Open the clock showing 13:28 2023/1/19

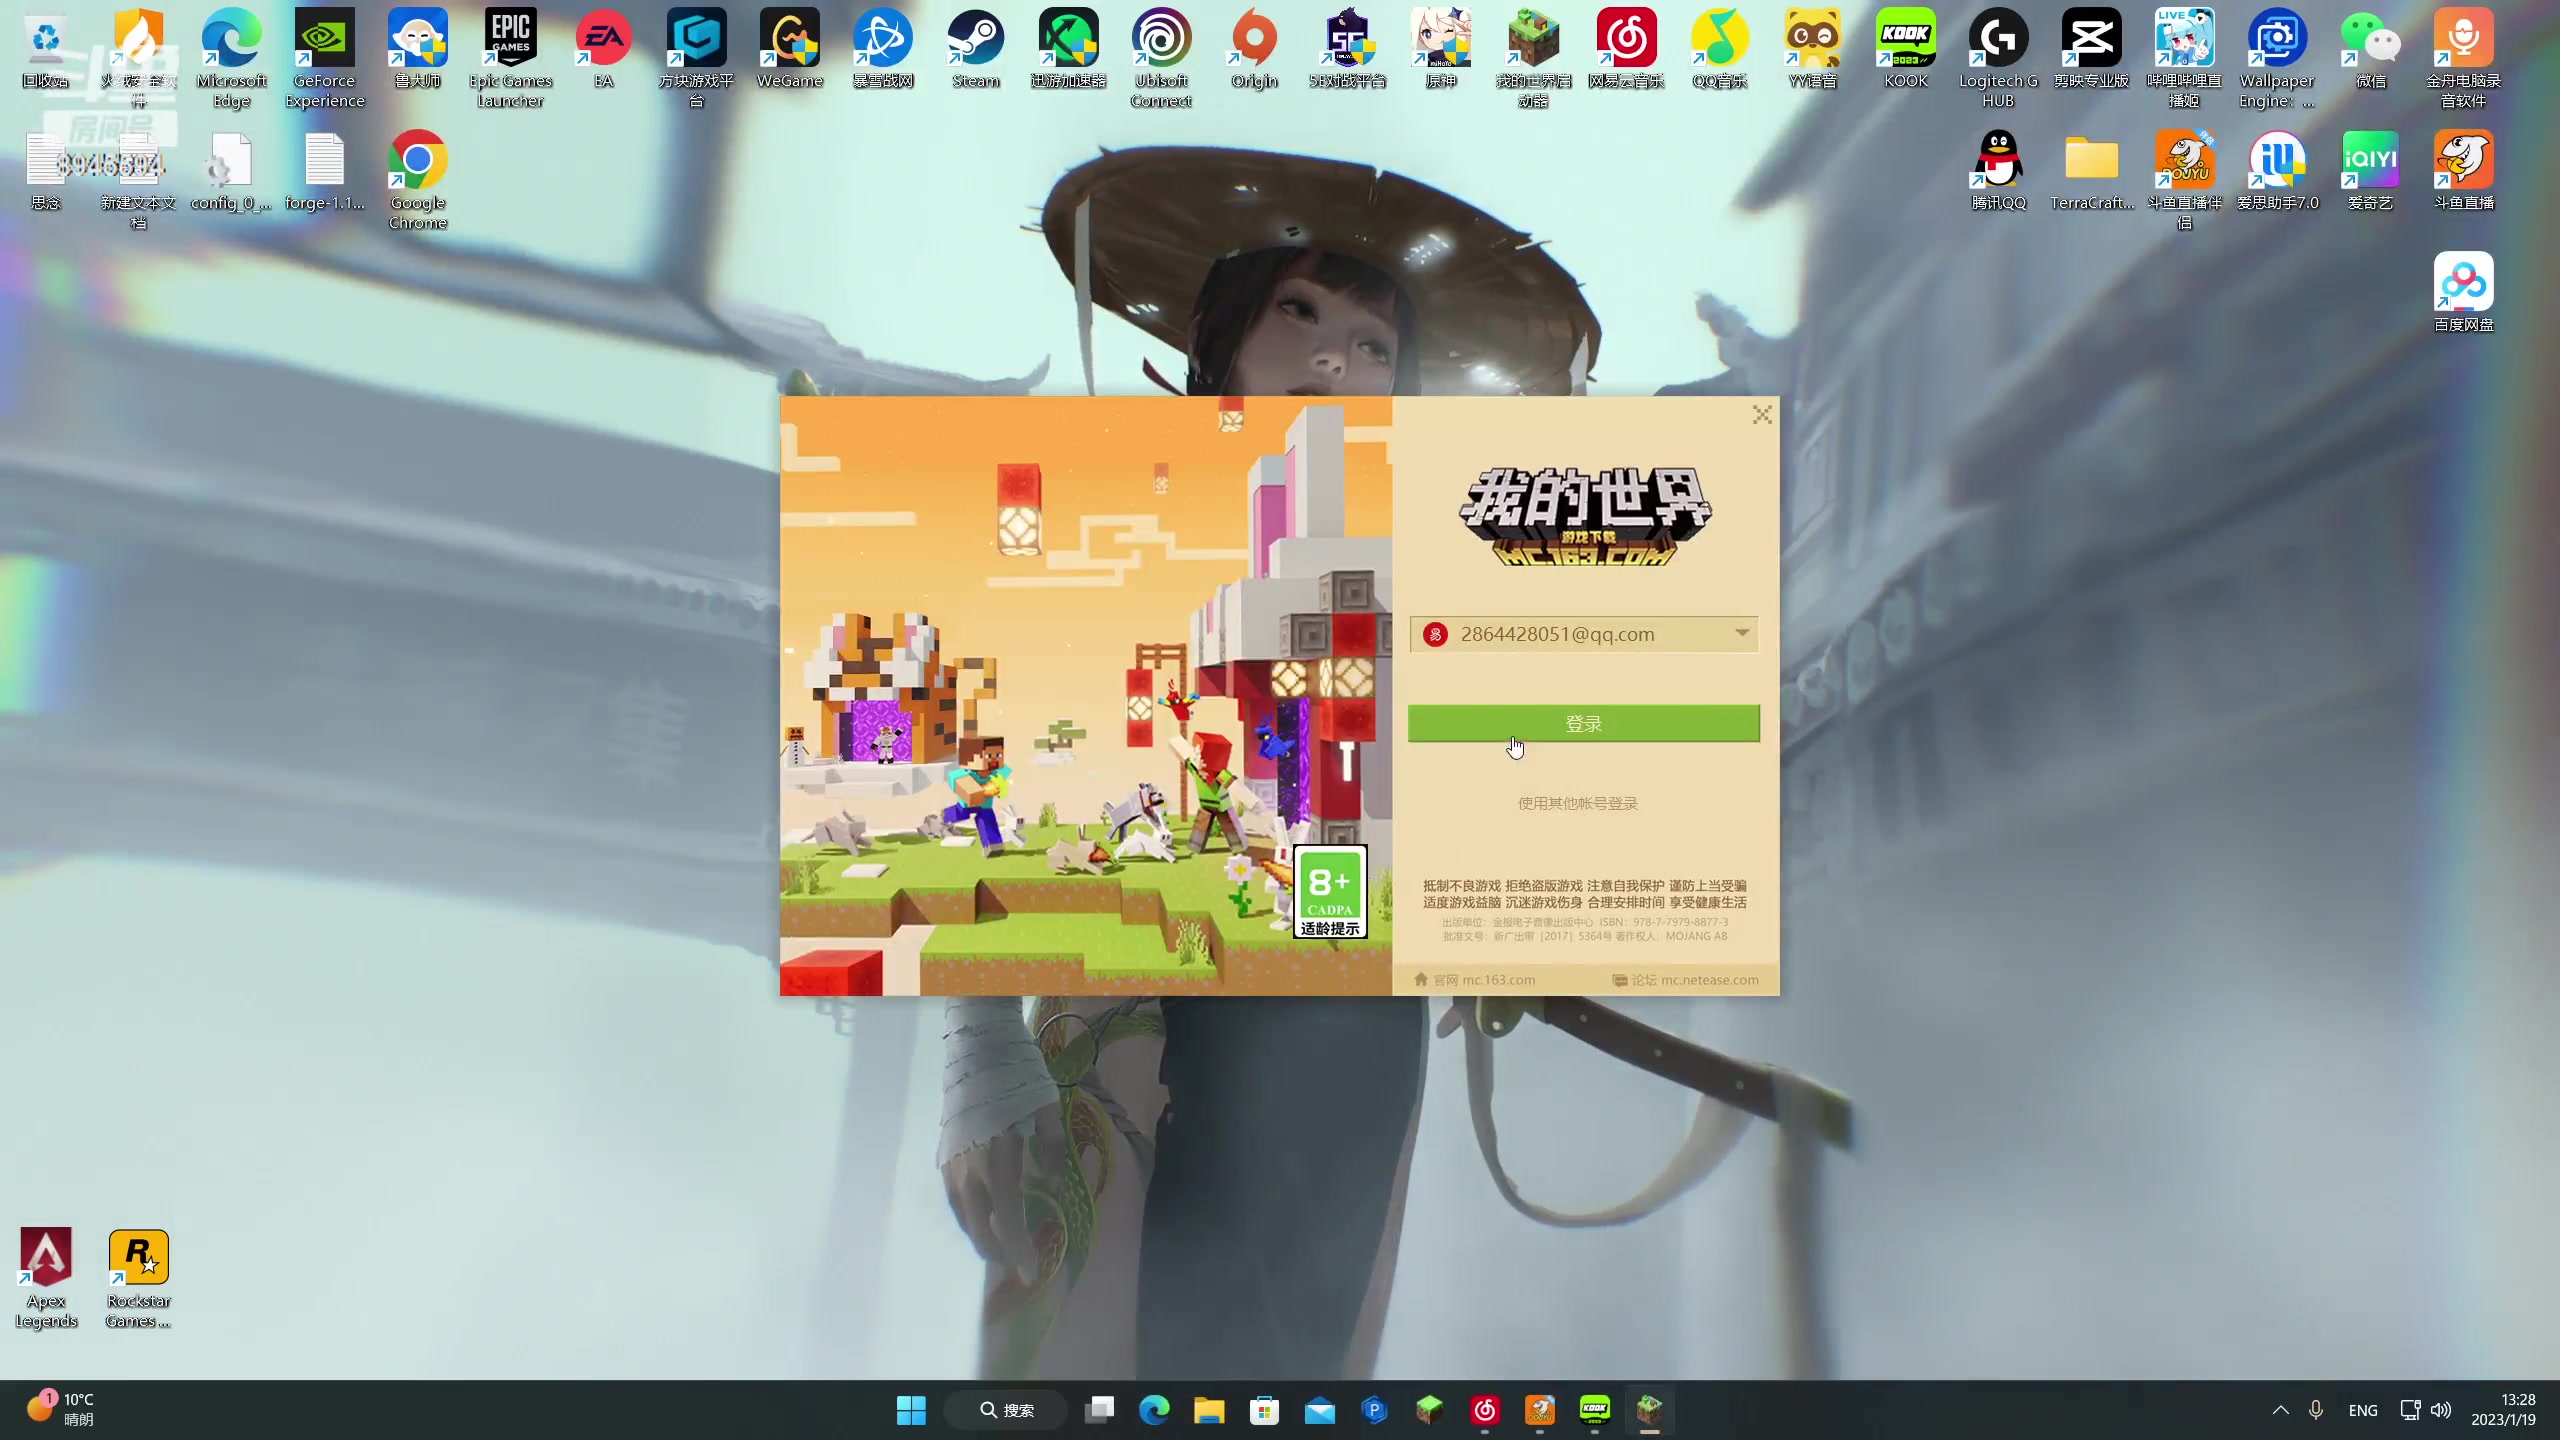2503,1410
